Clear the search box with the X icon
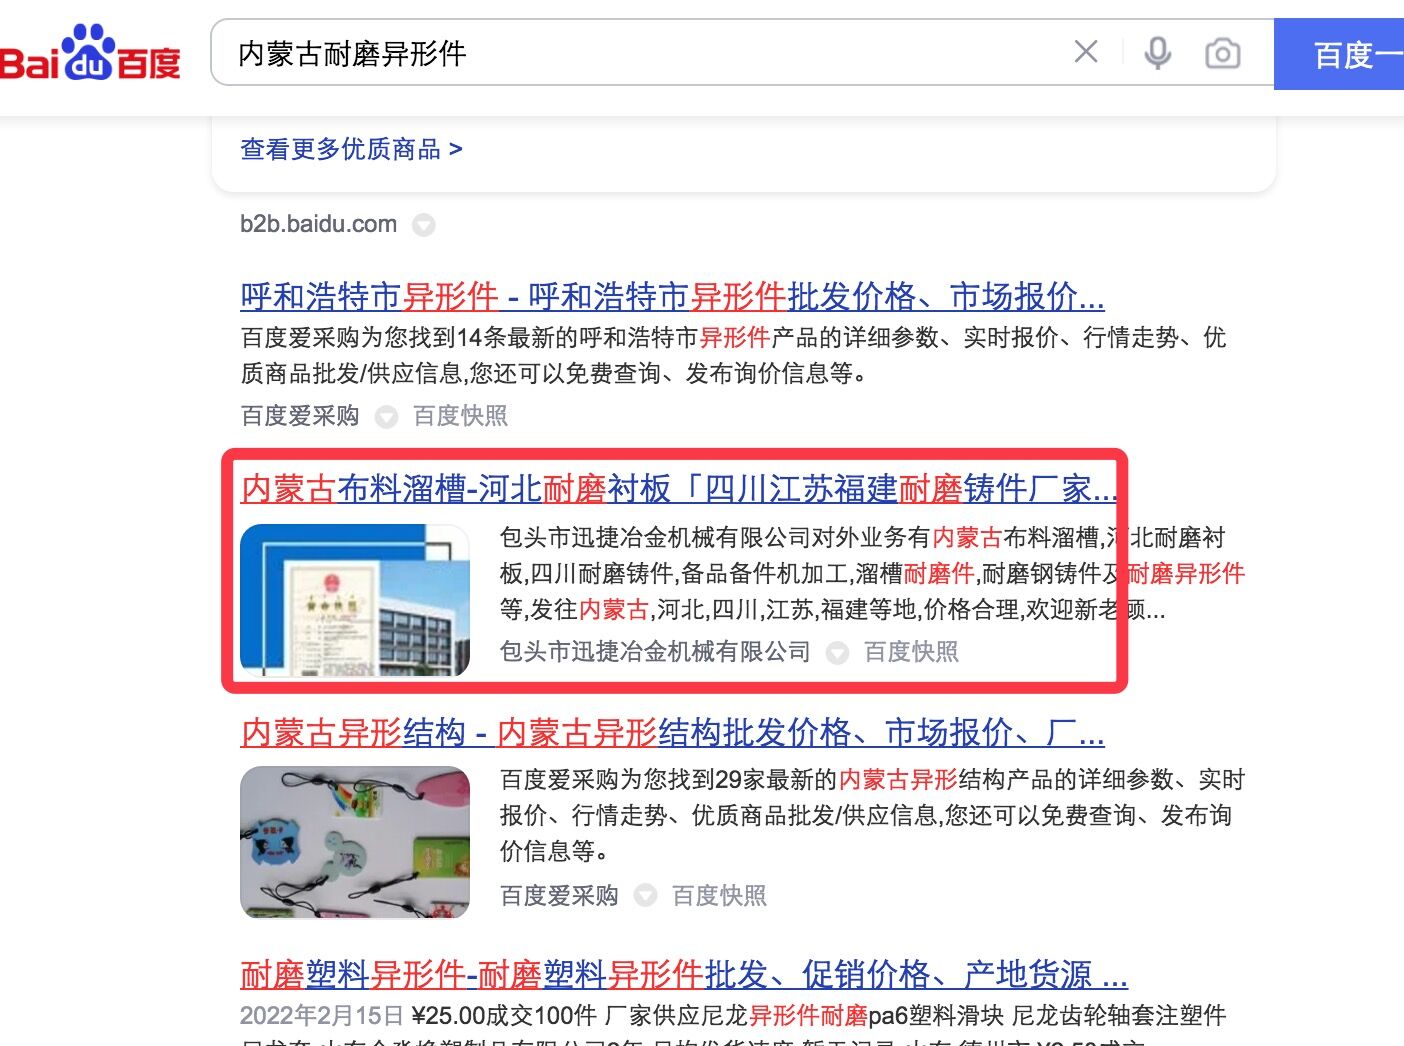 pyautogui.click(x=1085, y=52)
